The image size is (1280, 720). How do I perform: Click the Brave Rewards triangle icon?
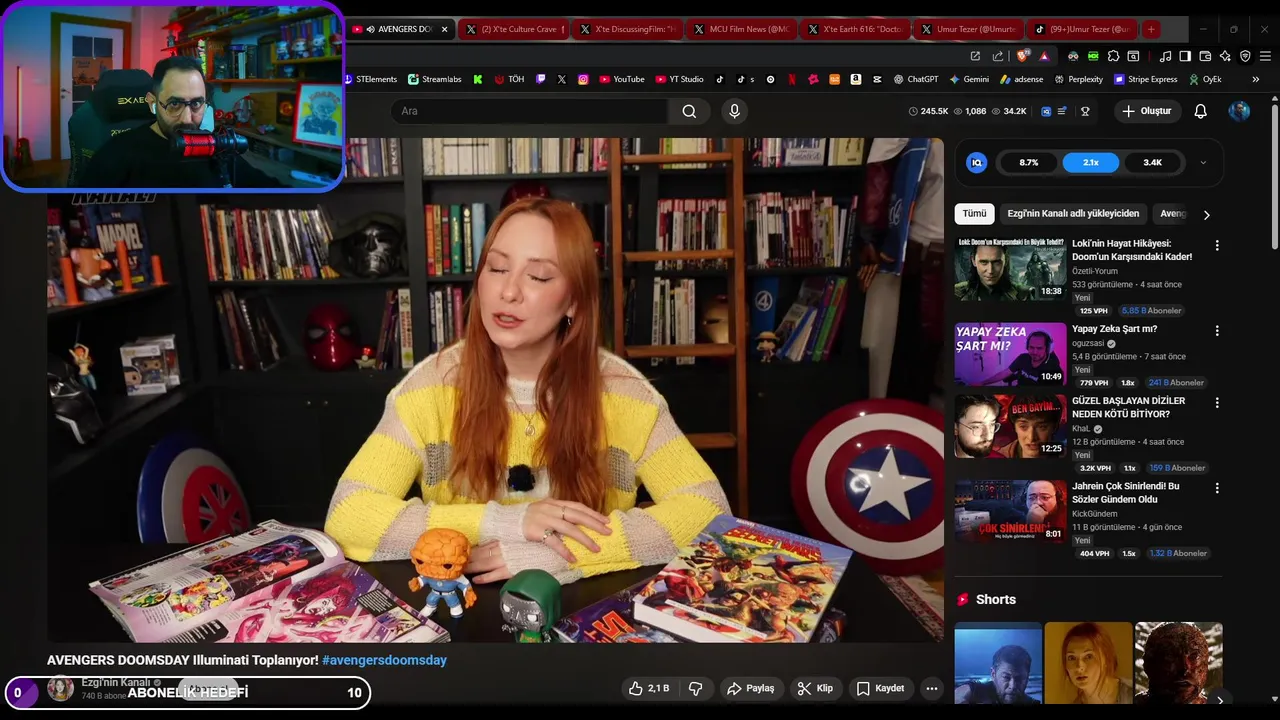[x=1044, y=57]
